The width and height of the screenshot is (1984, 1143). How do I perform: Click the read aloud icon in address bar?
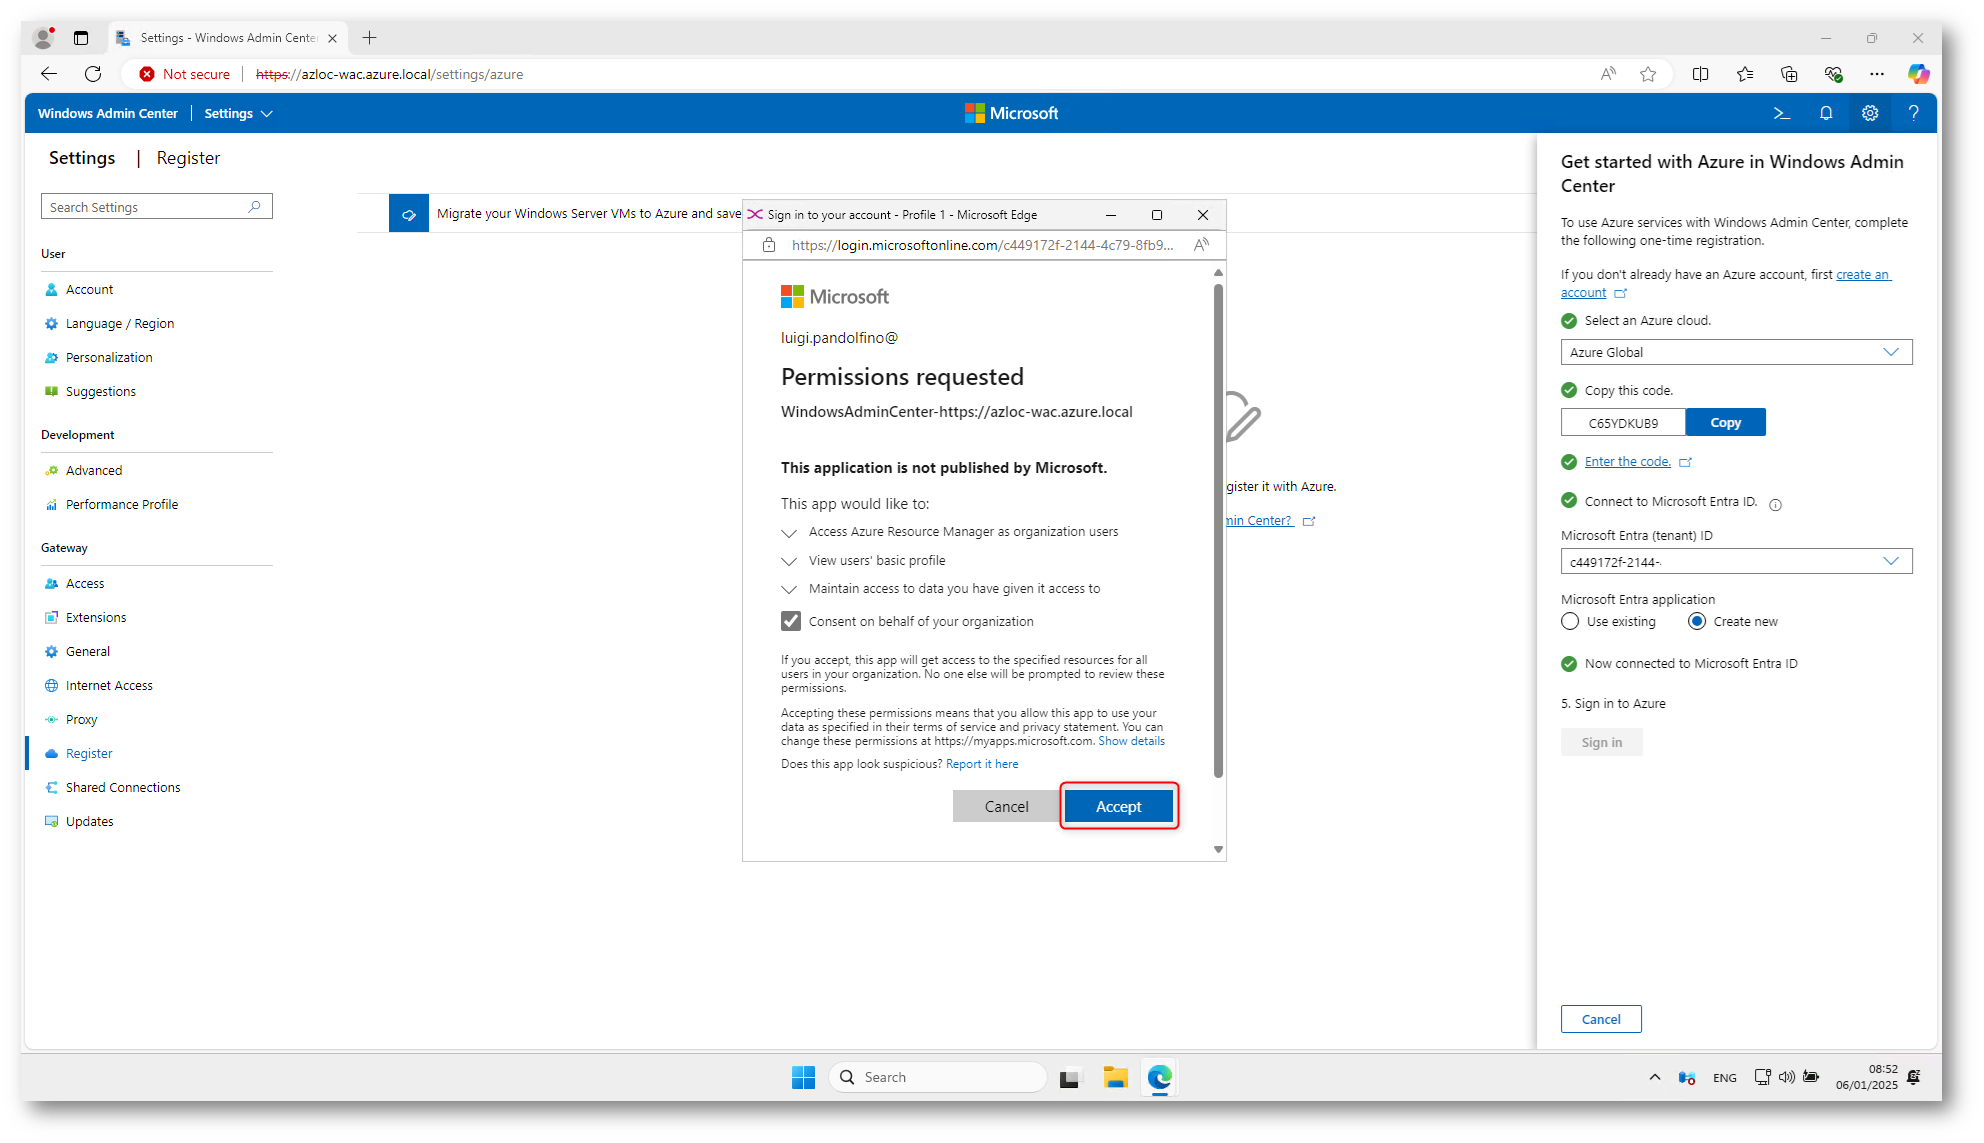pyautogui.click(x=1608, y=74)
